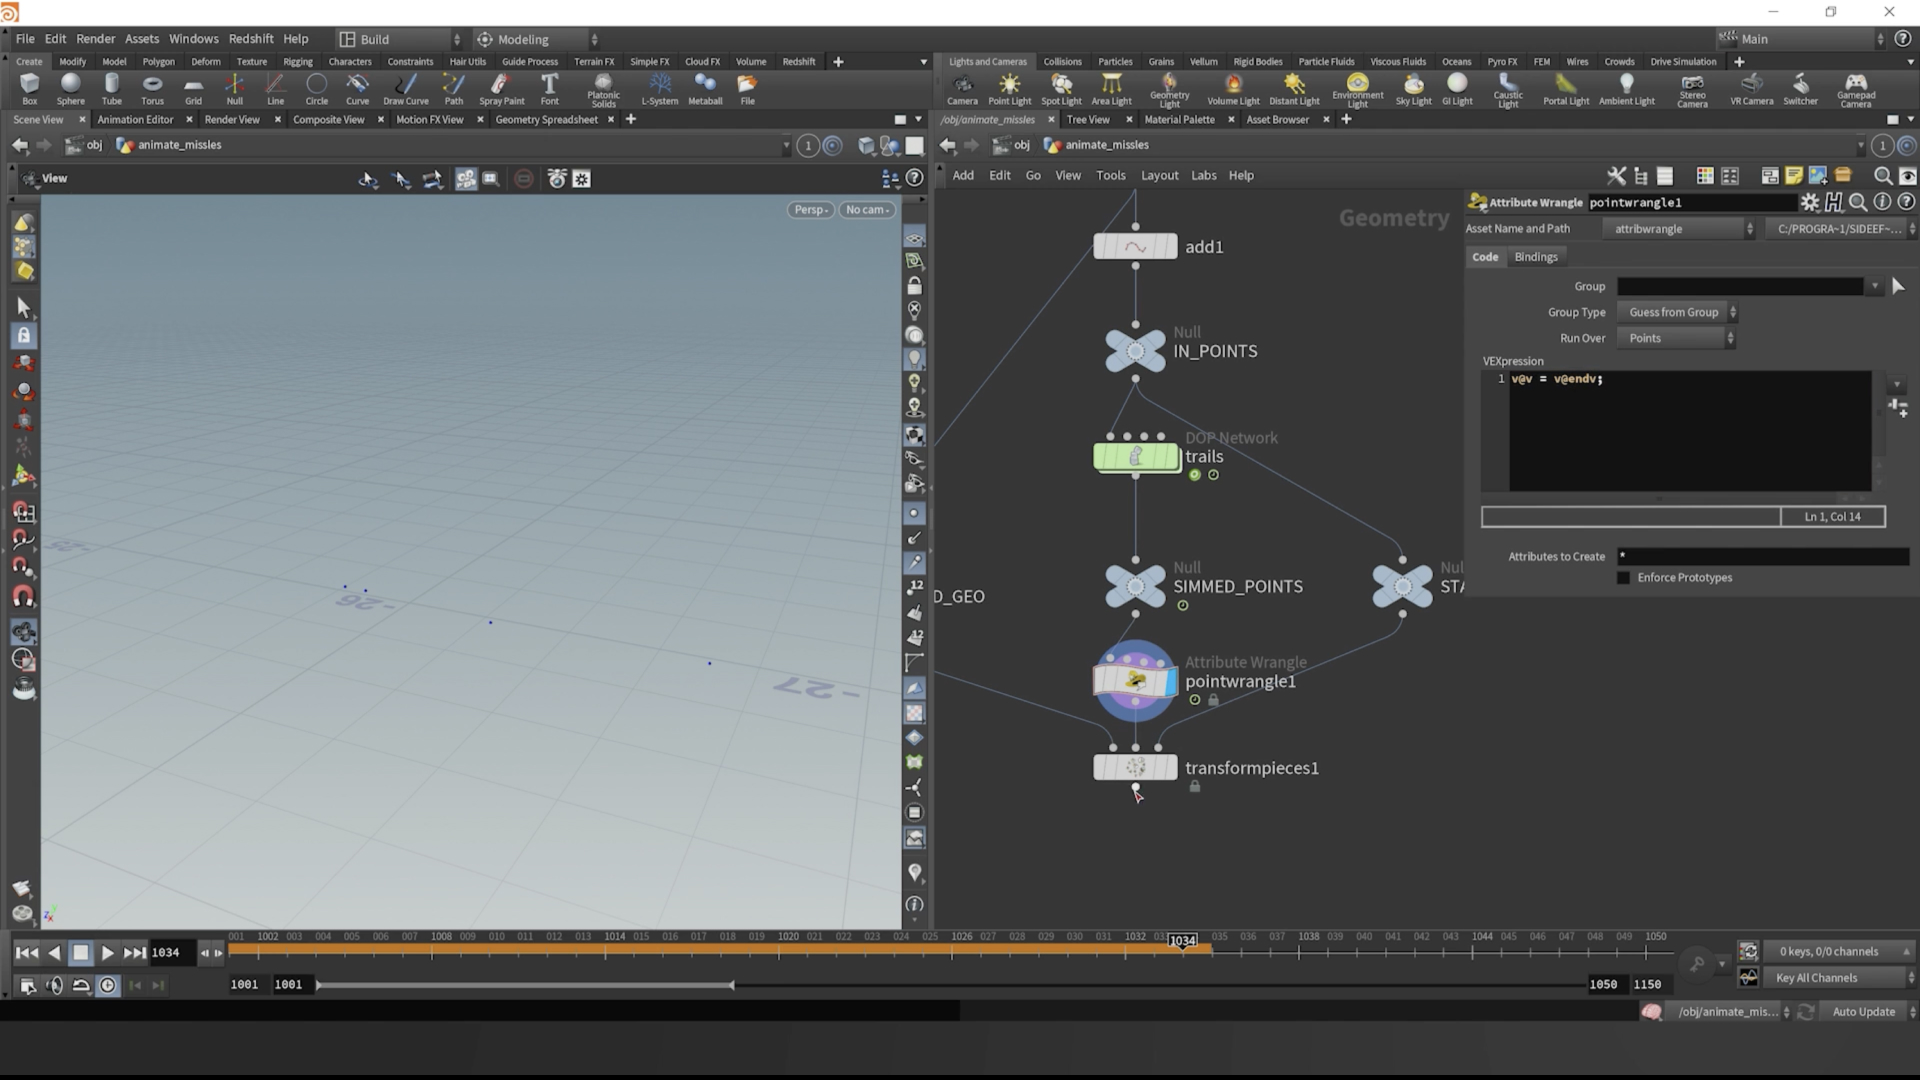Select the IN_POINTS null node

1135,351
